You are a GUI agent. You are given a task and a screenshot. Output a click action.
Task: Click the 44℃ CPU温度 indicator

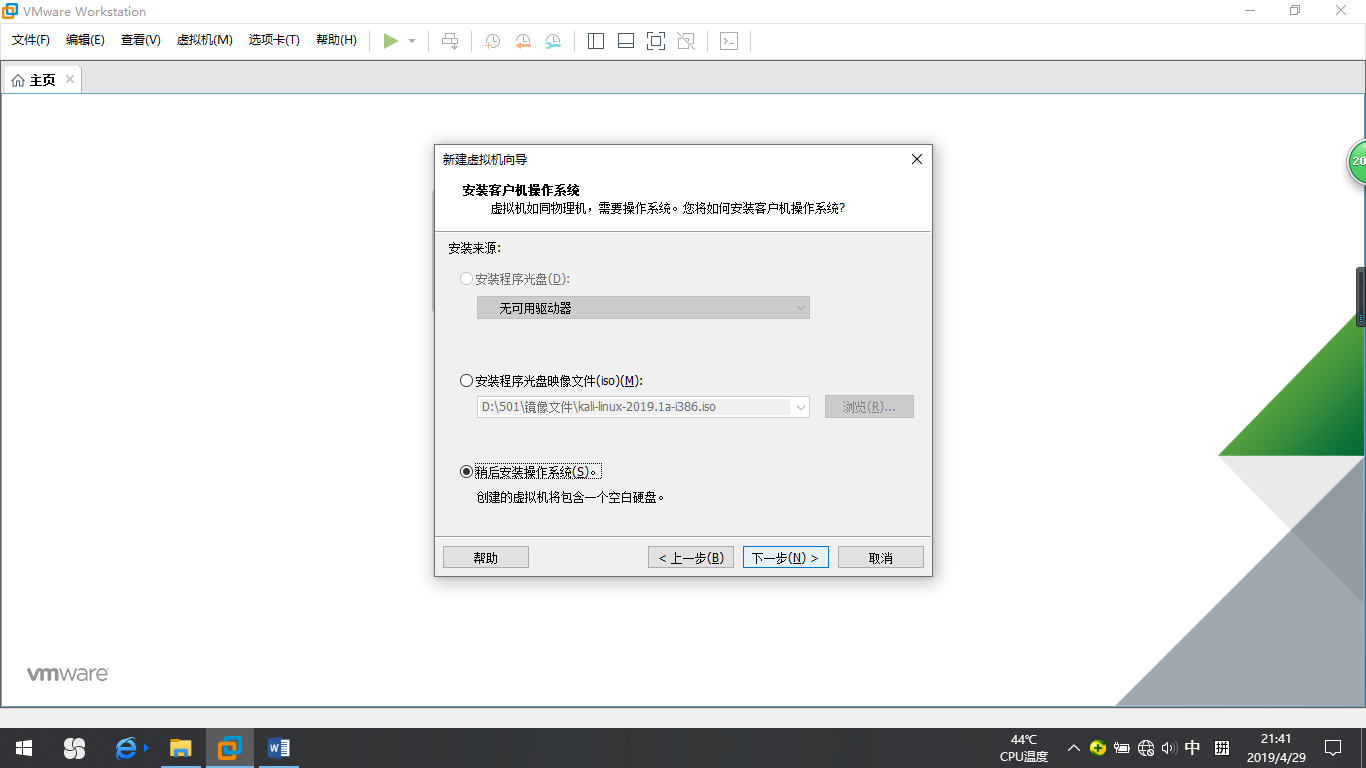coord(1024,748)
